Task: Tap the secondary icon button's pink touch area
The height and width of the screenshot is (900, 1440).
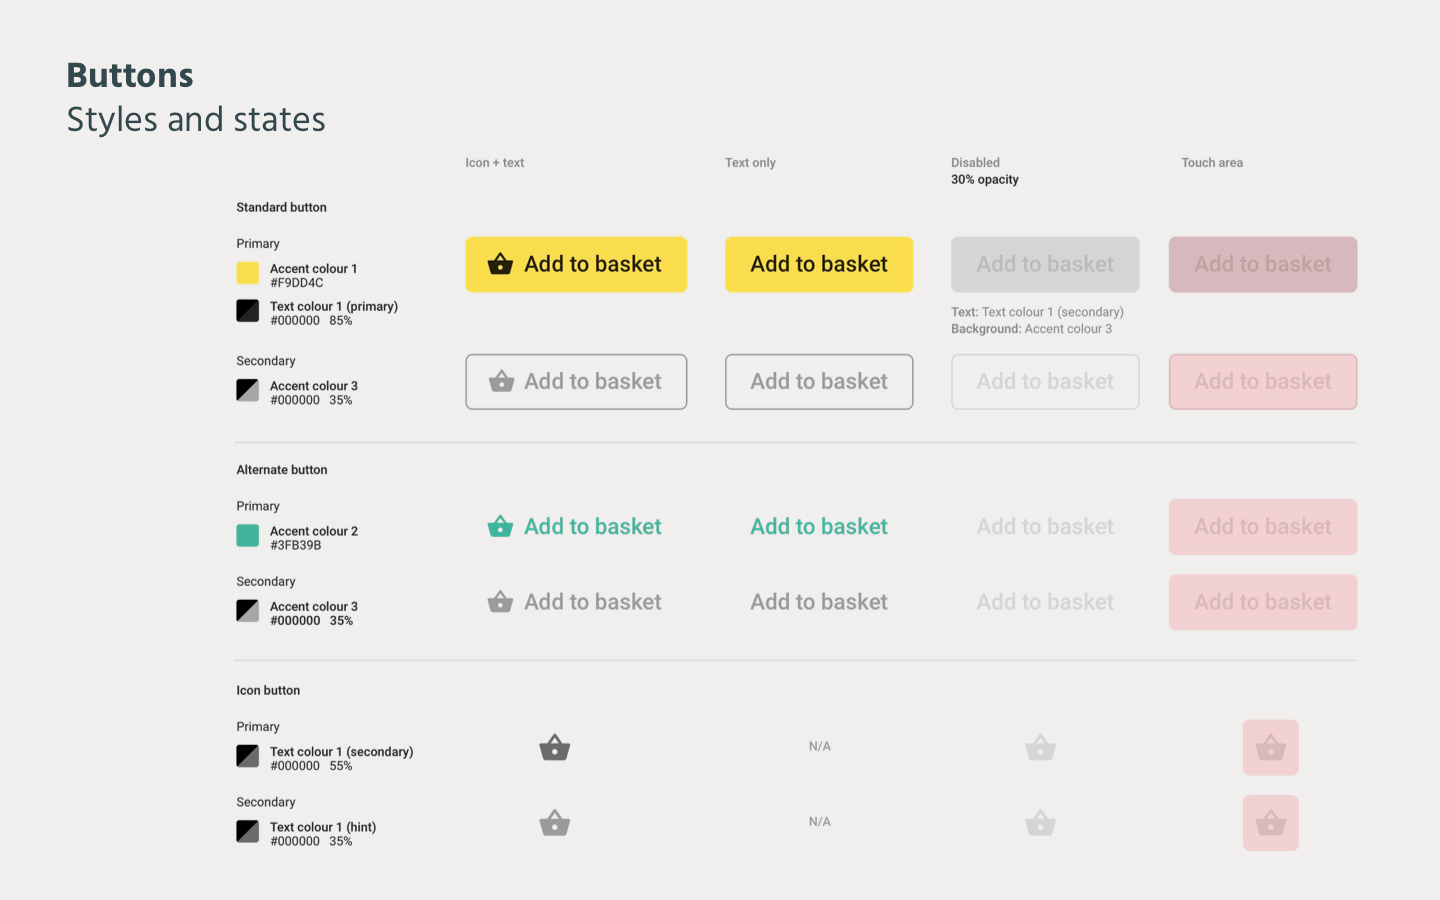Action: 1270,823
